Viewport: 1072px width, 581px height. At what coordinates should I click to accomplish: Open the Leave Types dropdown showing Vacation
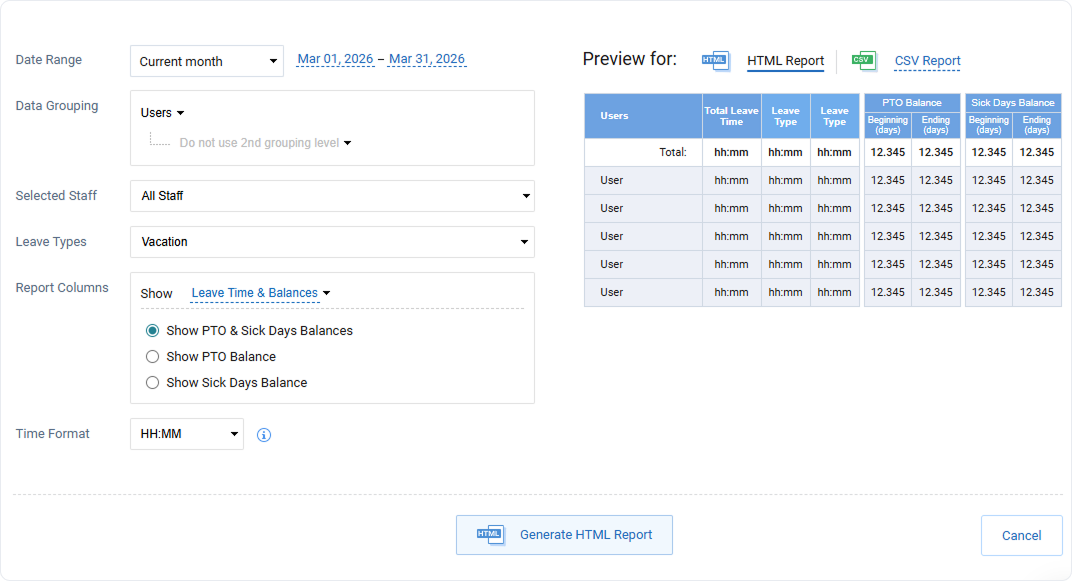coord(332,242)
